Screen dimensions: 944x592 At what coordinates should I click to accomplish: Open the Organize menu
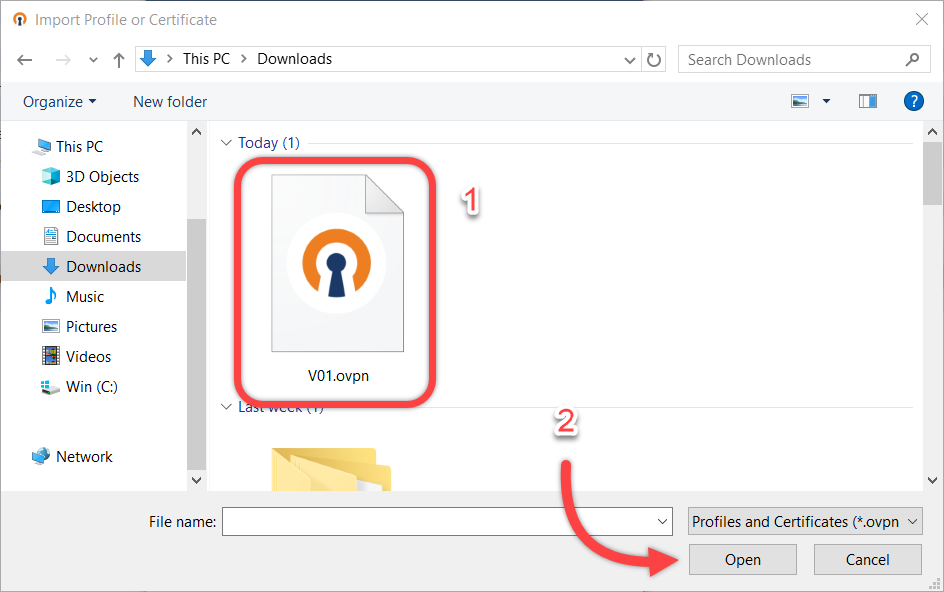tap(60, 102)
